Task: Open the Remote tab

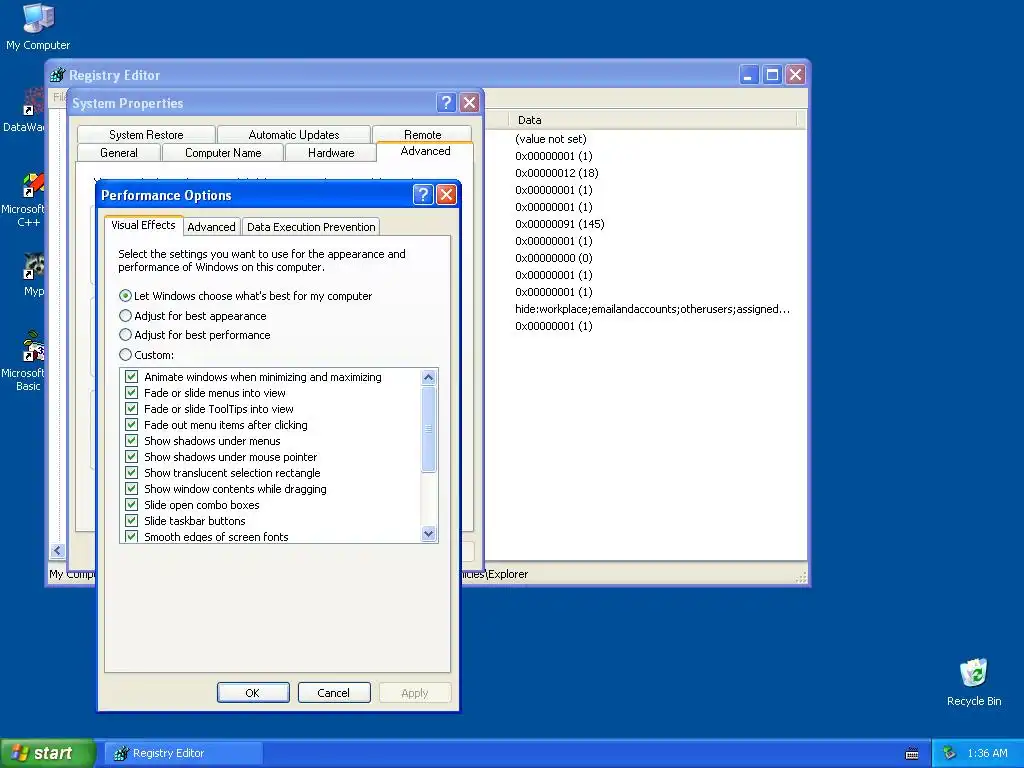Action: (423, 134)
